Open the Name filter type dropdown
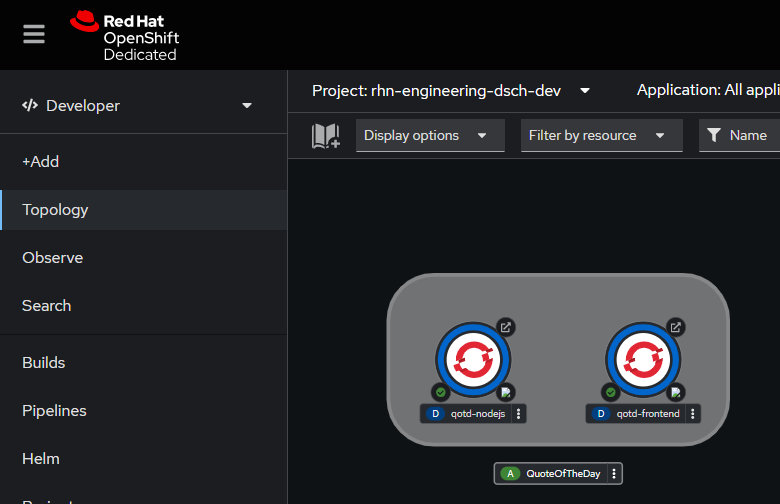 coord(739,135)
